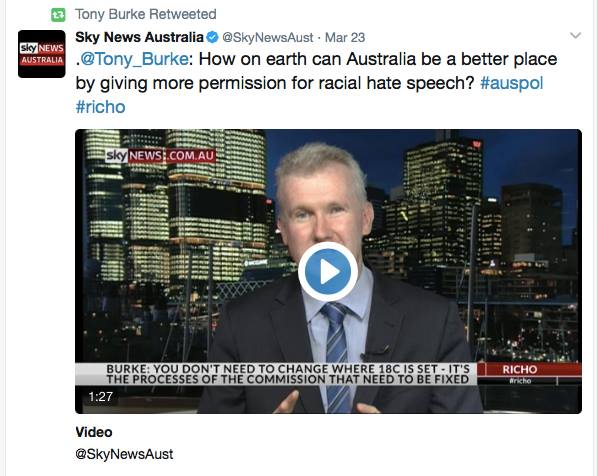Click the skynews.com.au logo in the video
Screen dimensions: 597x476
pos(160,156)
